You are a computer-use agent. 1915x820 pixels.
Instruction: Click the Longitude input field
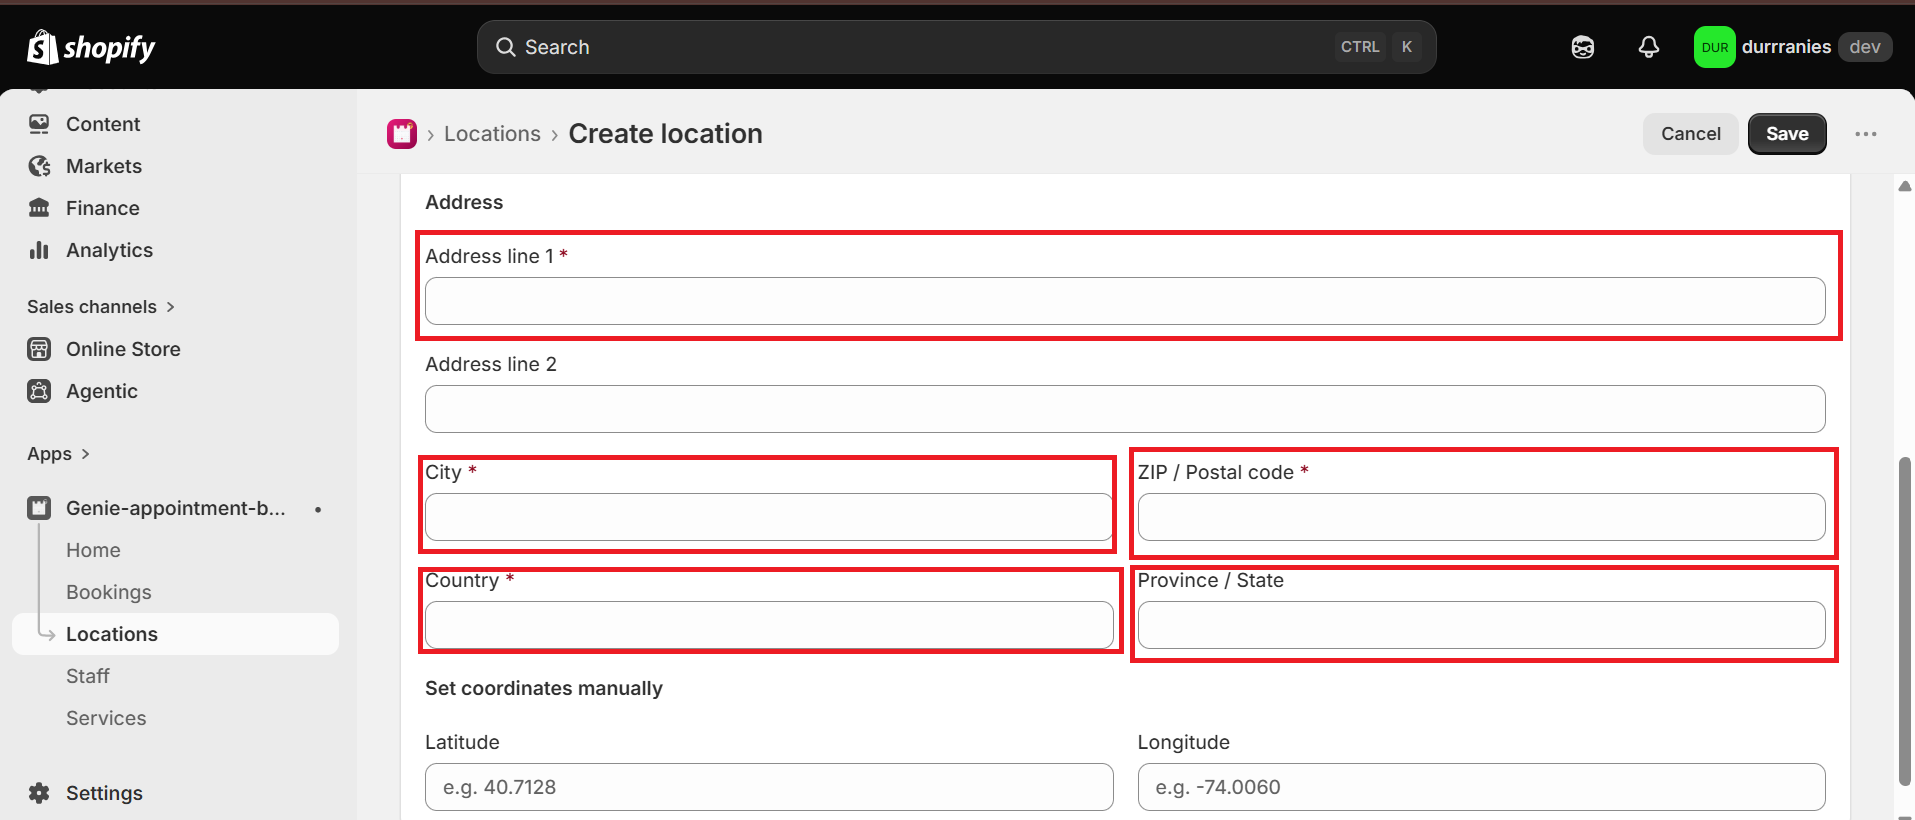coord(1481,787)
